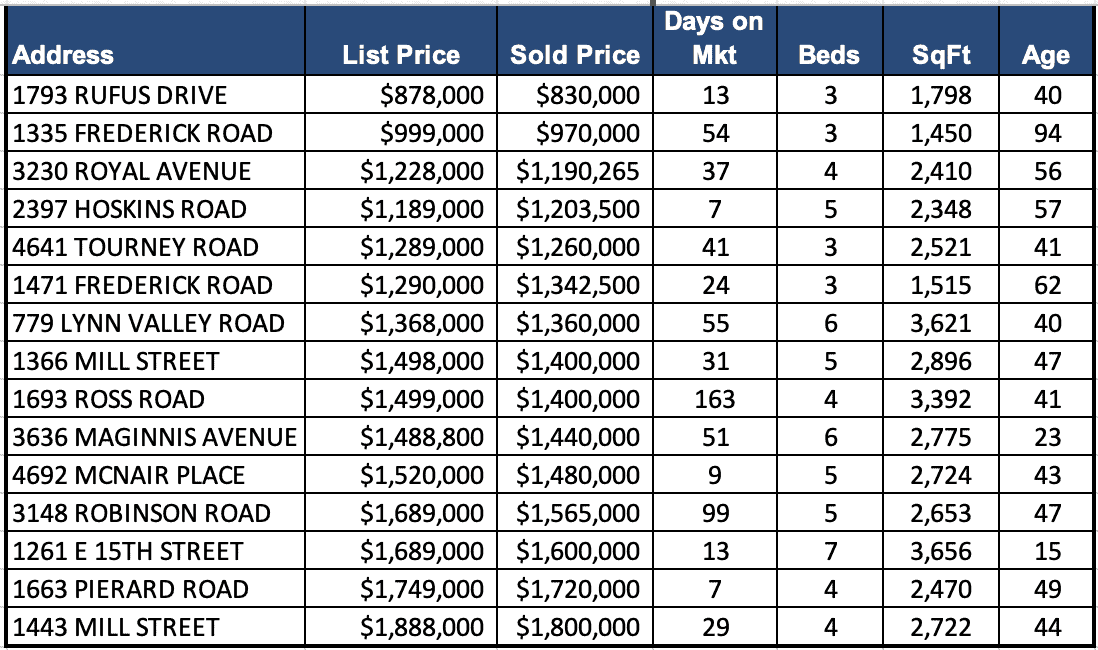Select the Days on Mkt header
This screenshot has width=1098, height=650.
click(714, 38)
